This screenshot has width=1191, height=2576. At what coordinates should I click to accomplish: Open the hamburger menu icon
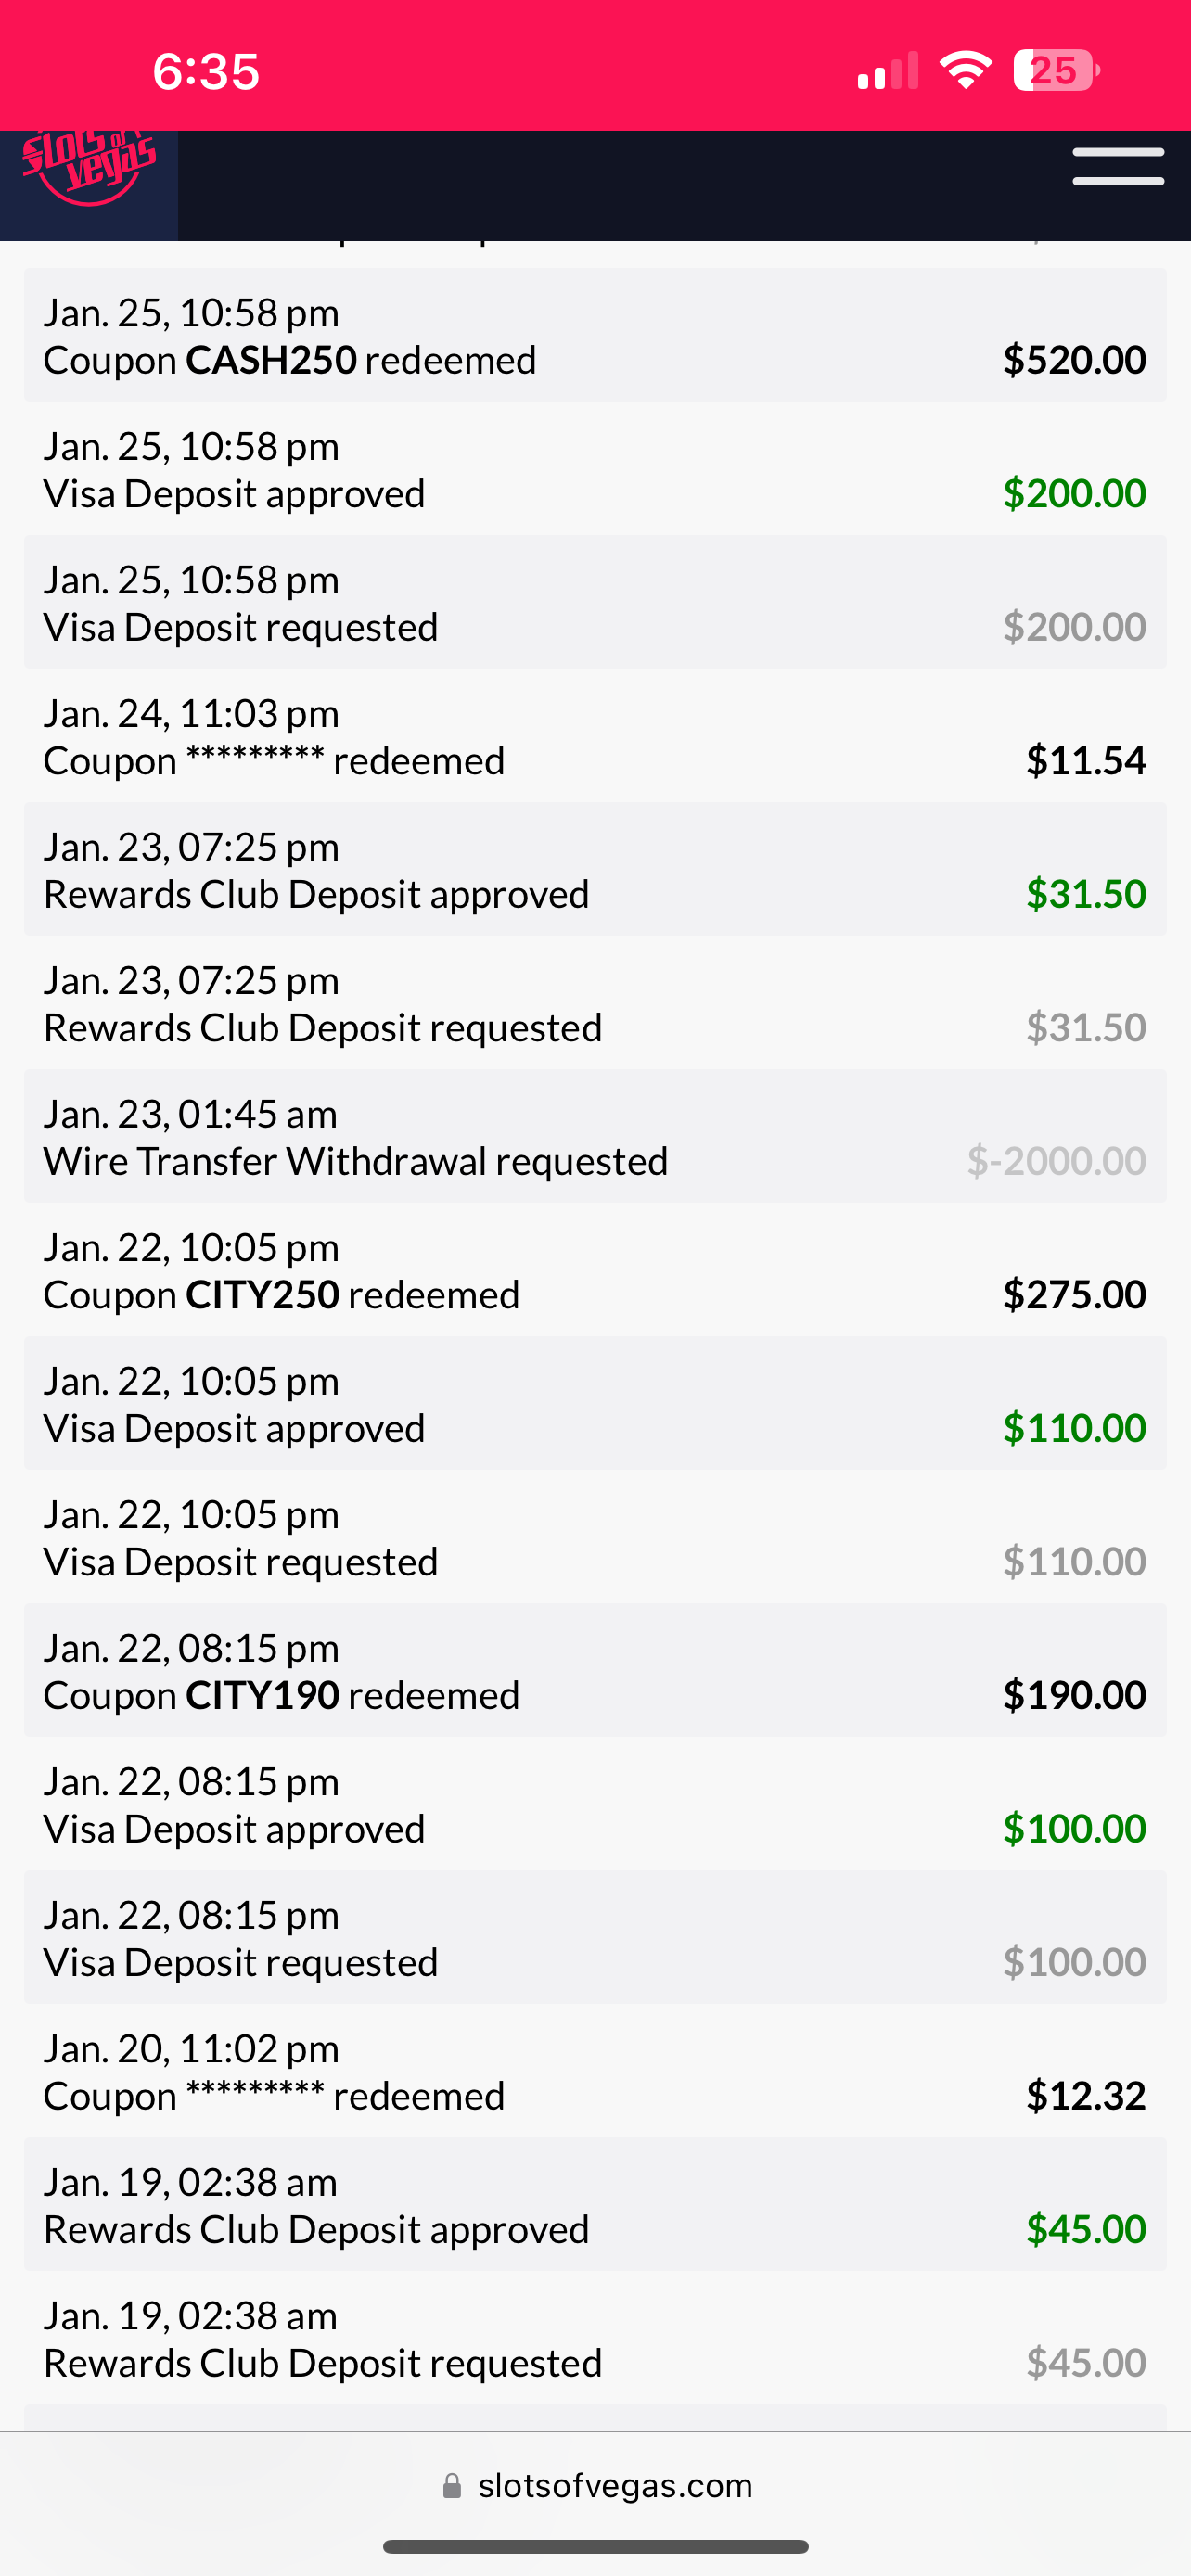point(1117,167)
